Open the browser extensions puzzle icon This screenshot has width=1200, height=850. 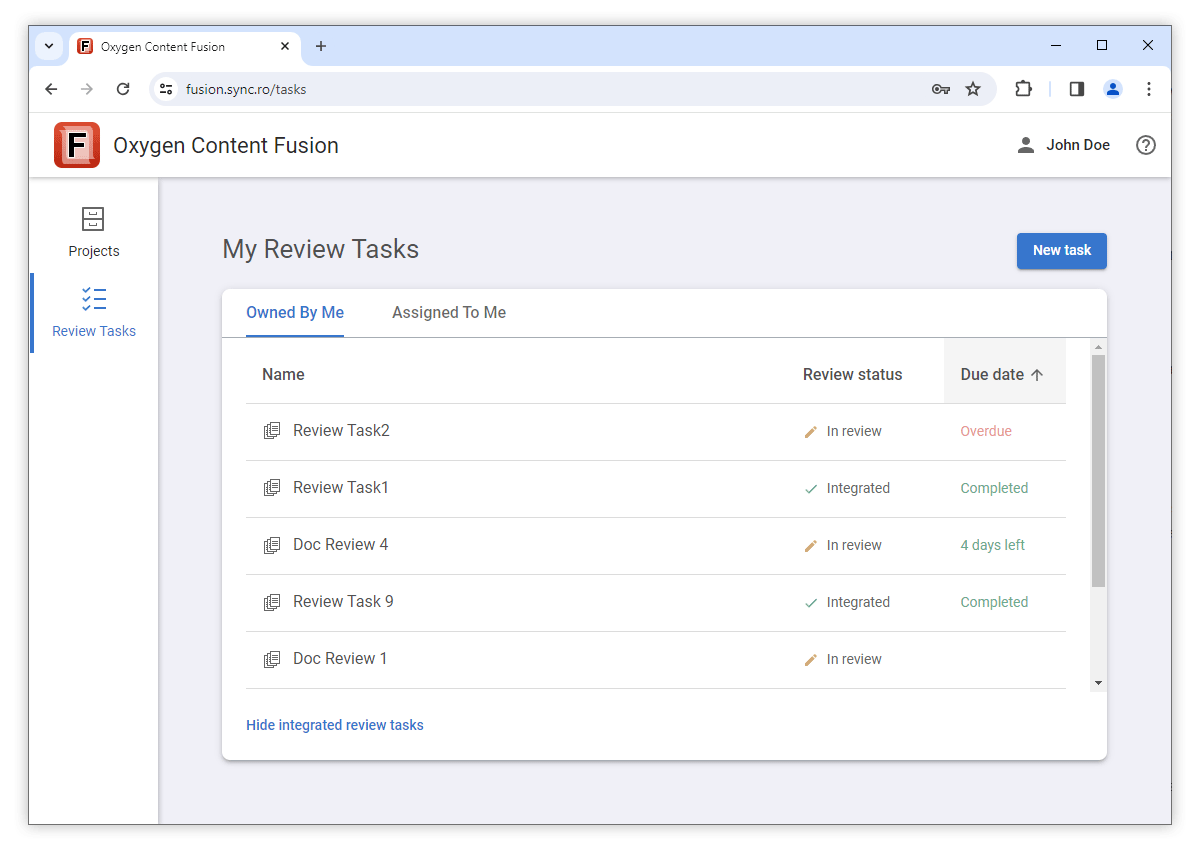coord(1023,89)
